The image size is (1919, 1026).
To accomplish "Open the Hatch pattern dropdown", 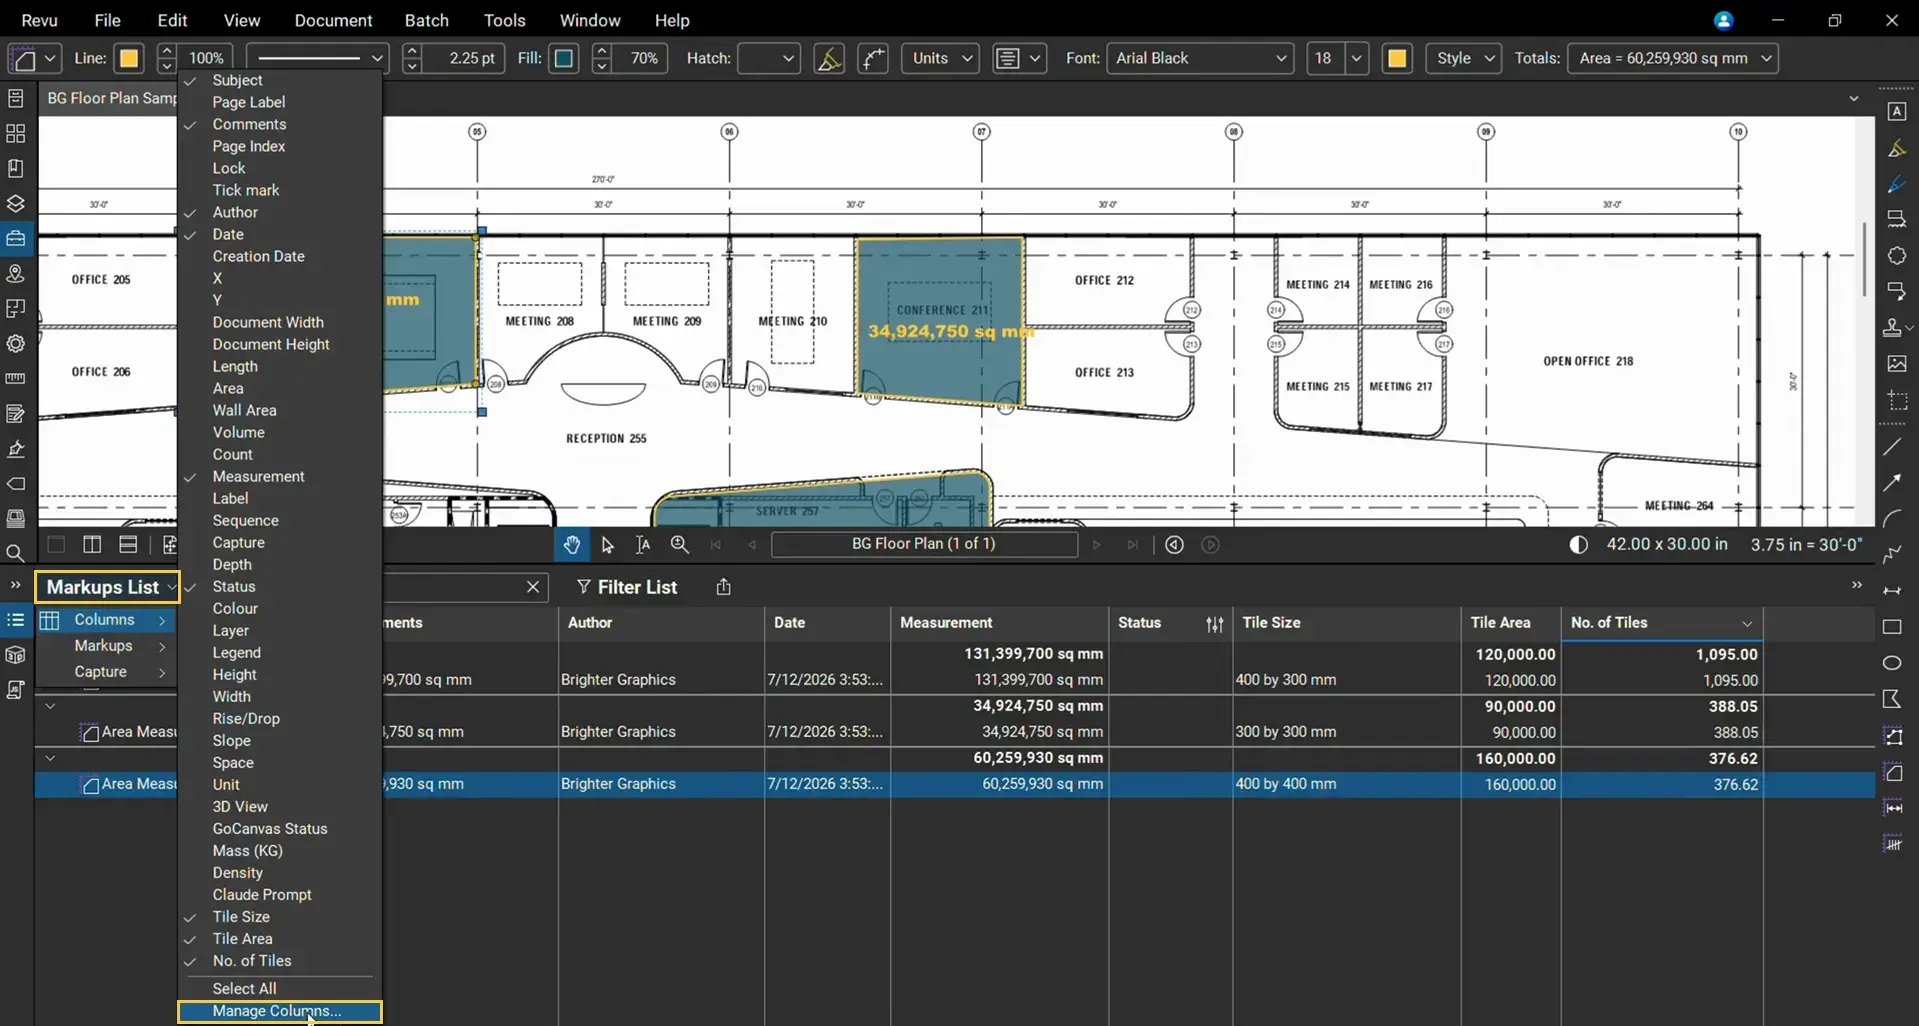I will click(769, 58).
